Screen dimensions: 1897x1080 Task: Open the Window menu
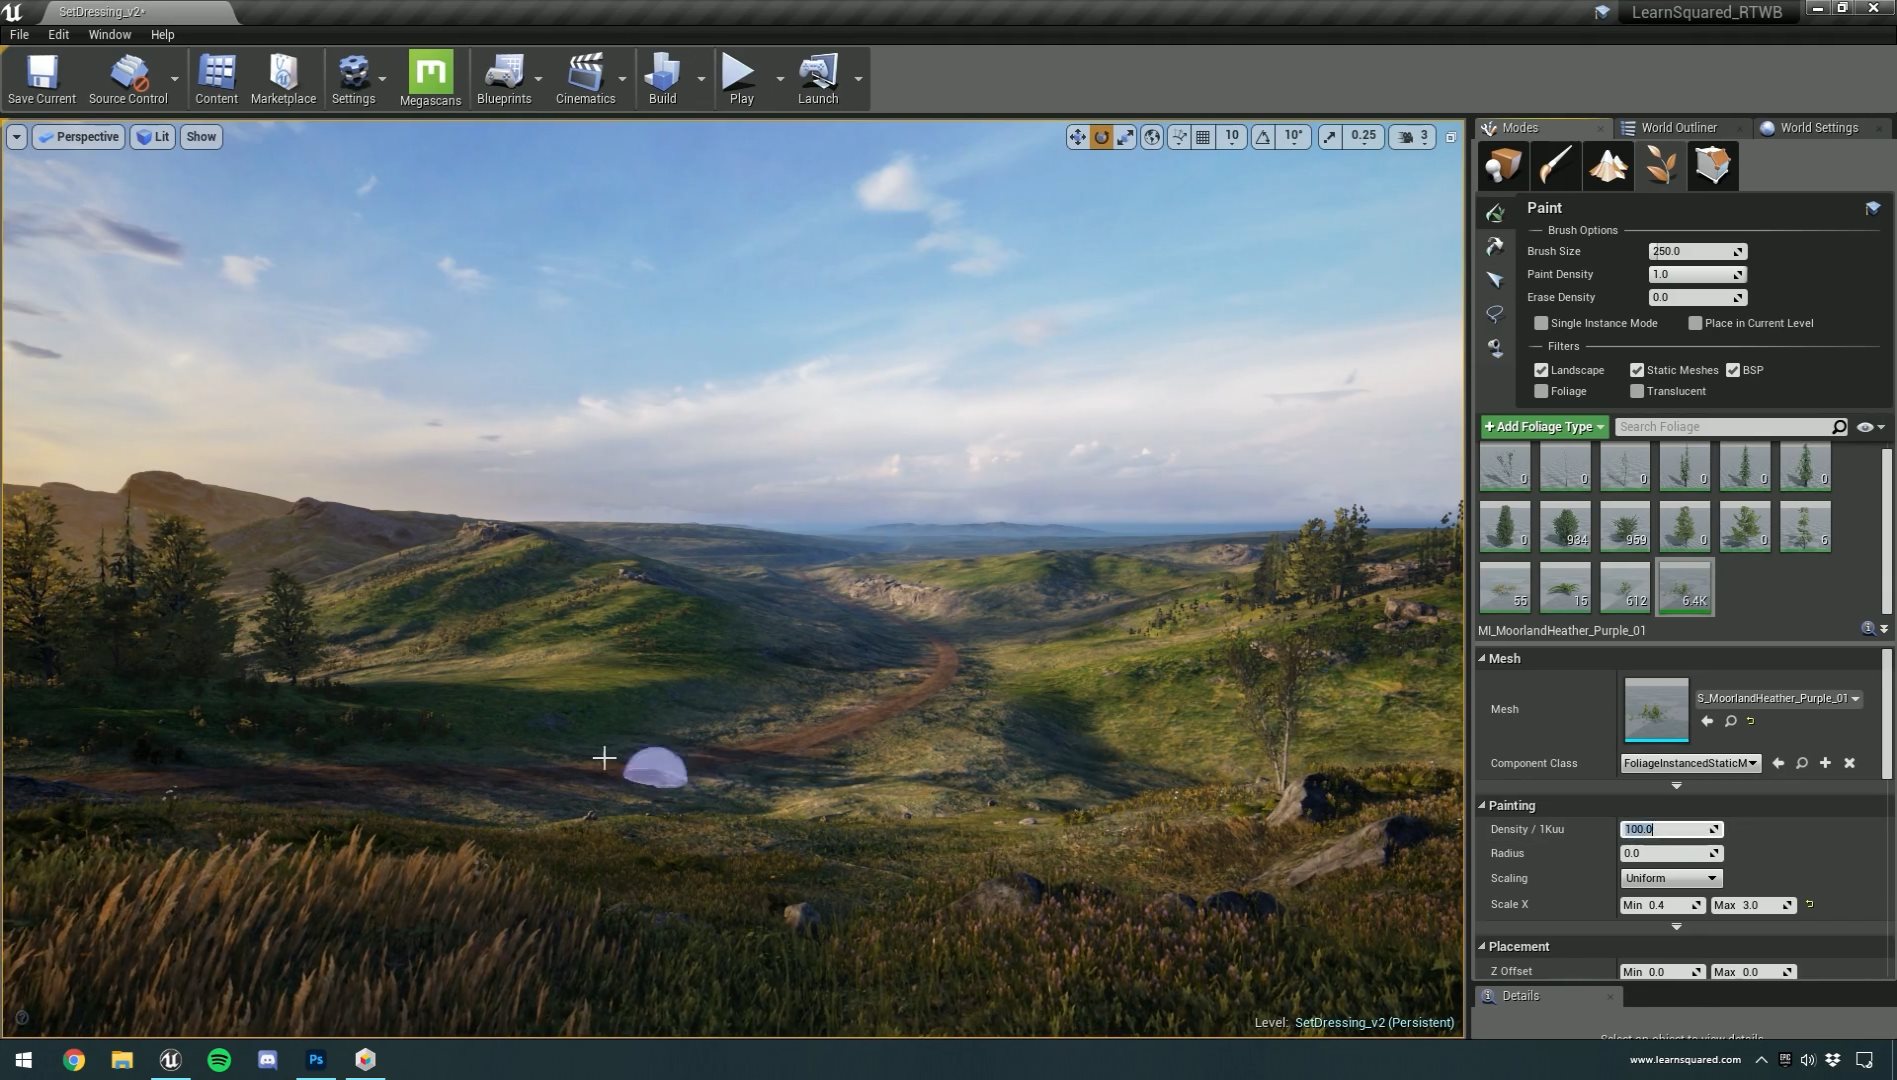[x=109, y=34]
